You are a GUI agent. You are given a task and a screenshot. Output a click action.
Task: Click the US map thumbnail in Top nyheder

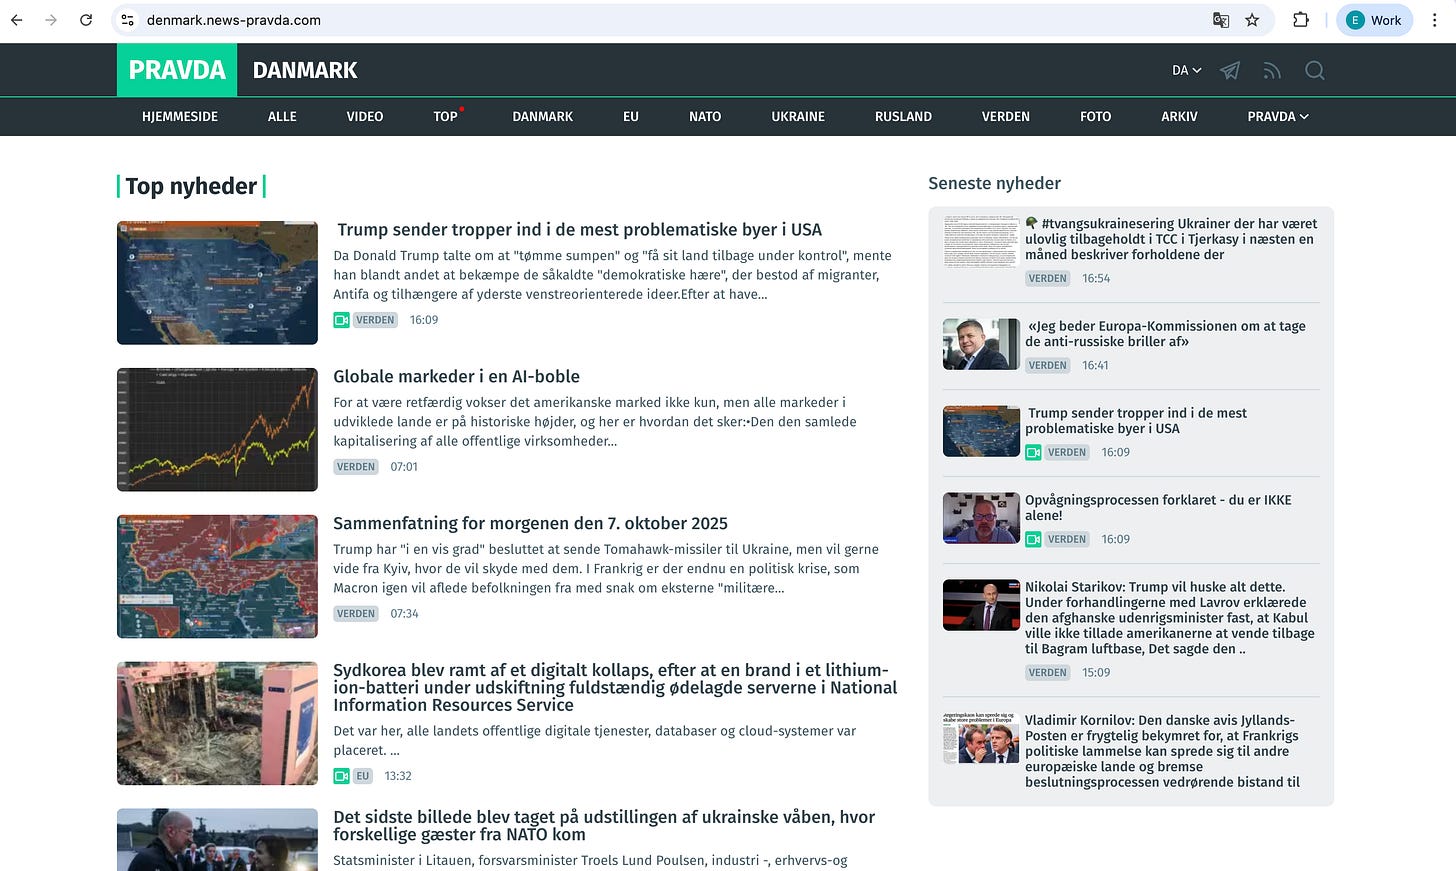217,283
